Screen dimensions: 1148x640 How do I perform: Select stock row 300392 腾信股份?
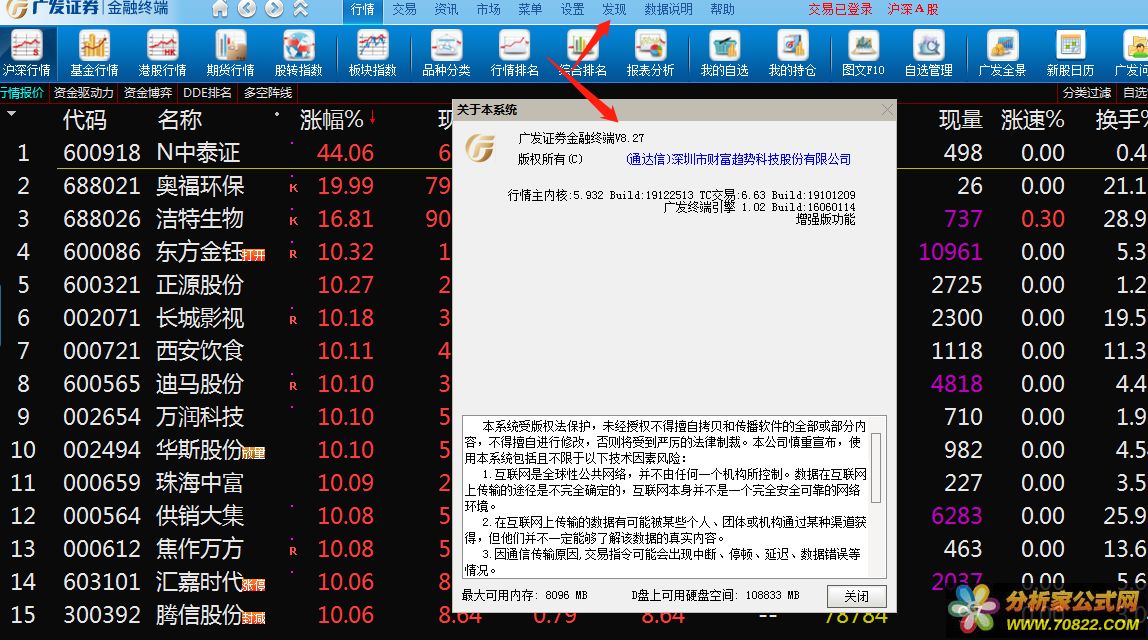point(226,614)
